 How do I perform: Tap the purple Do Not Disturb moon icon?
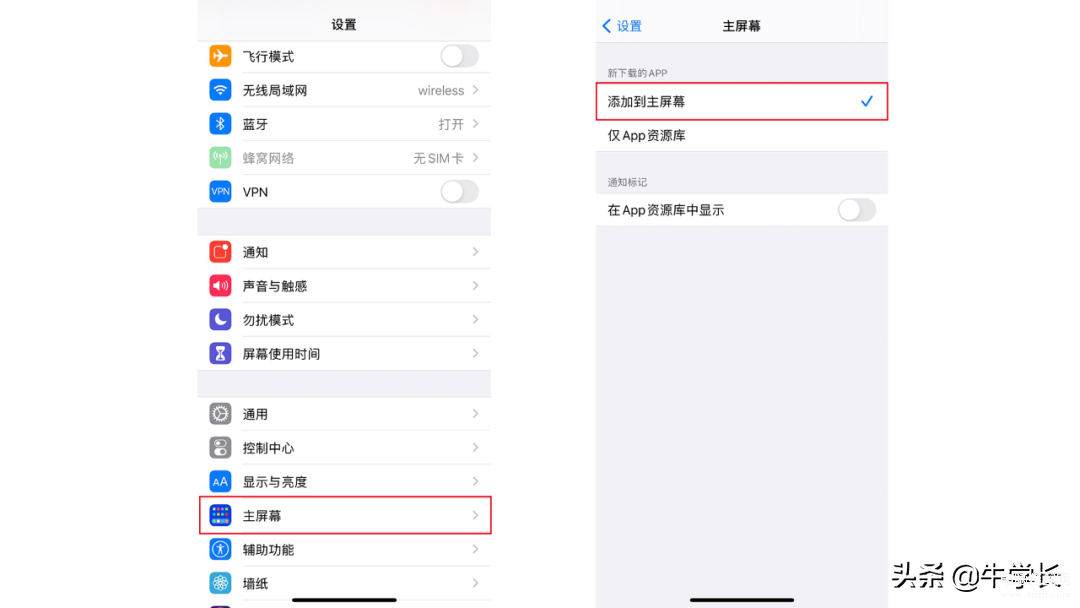(220, 319)
